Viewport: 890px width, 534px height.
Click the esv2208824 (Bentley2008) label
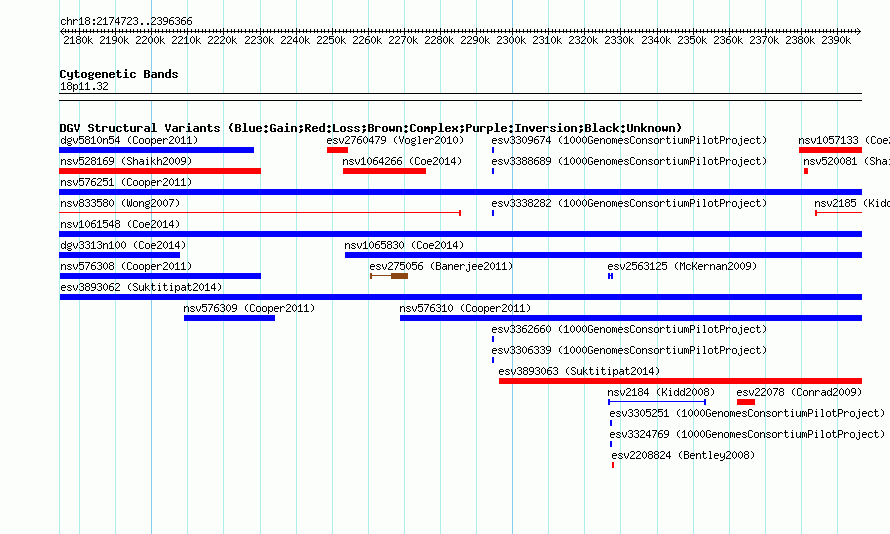point(683,455)
